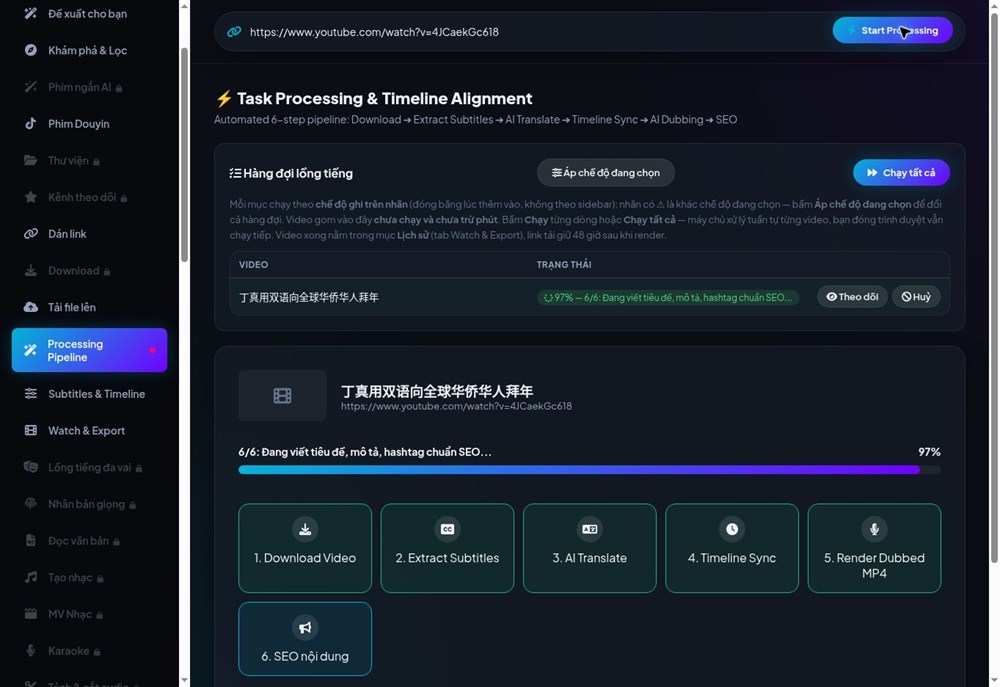Click the Subtitles & Timeline sliders icon

(31, 394)
